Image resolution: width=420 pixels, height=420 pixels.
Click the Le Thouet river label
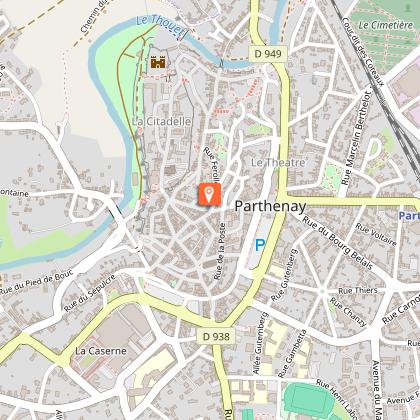pyautogui.click(x=160, y=24)
